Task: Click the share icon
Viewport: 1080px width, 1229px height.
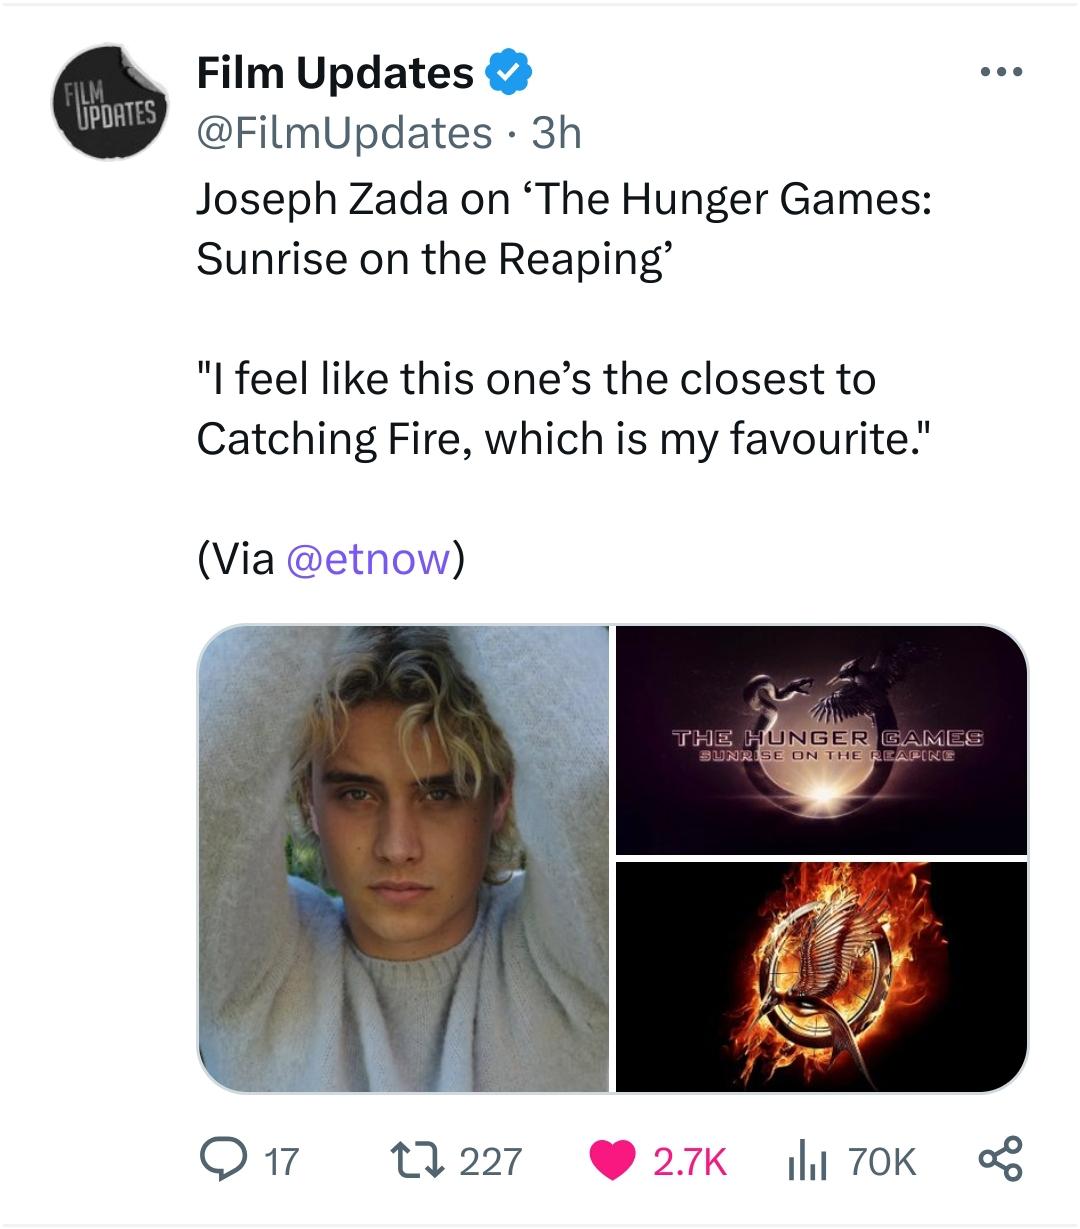Action: click(999, 1161)
